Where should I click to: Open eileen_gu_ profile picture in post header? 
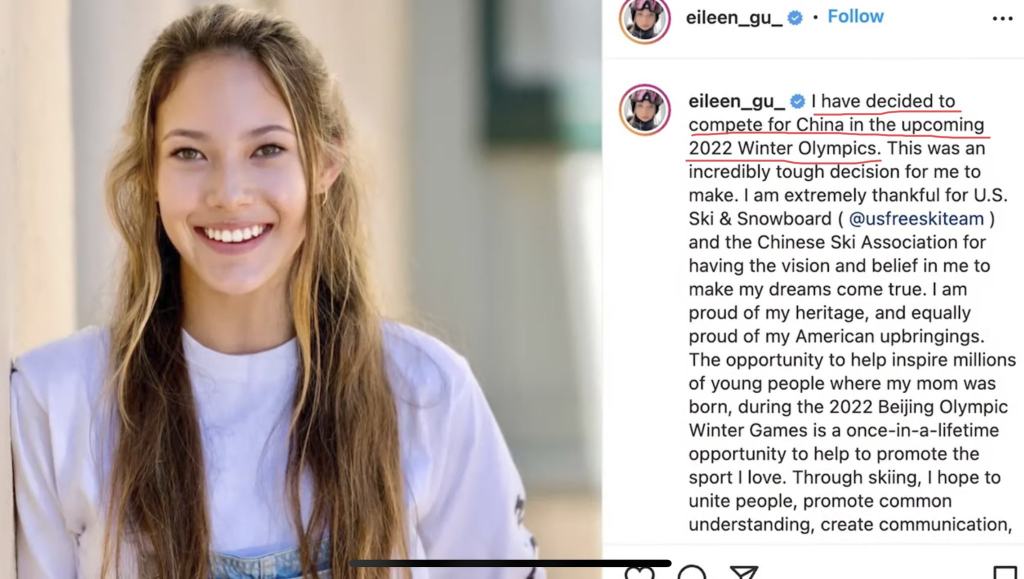pos(645,19)
